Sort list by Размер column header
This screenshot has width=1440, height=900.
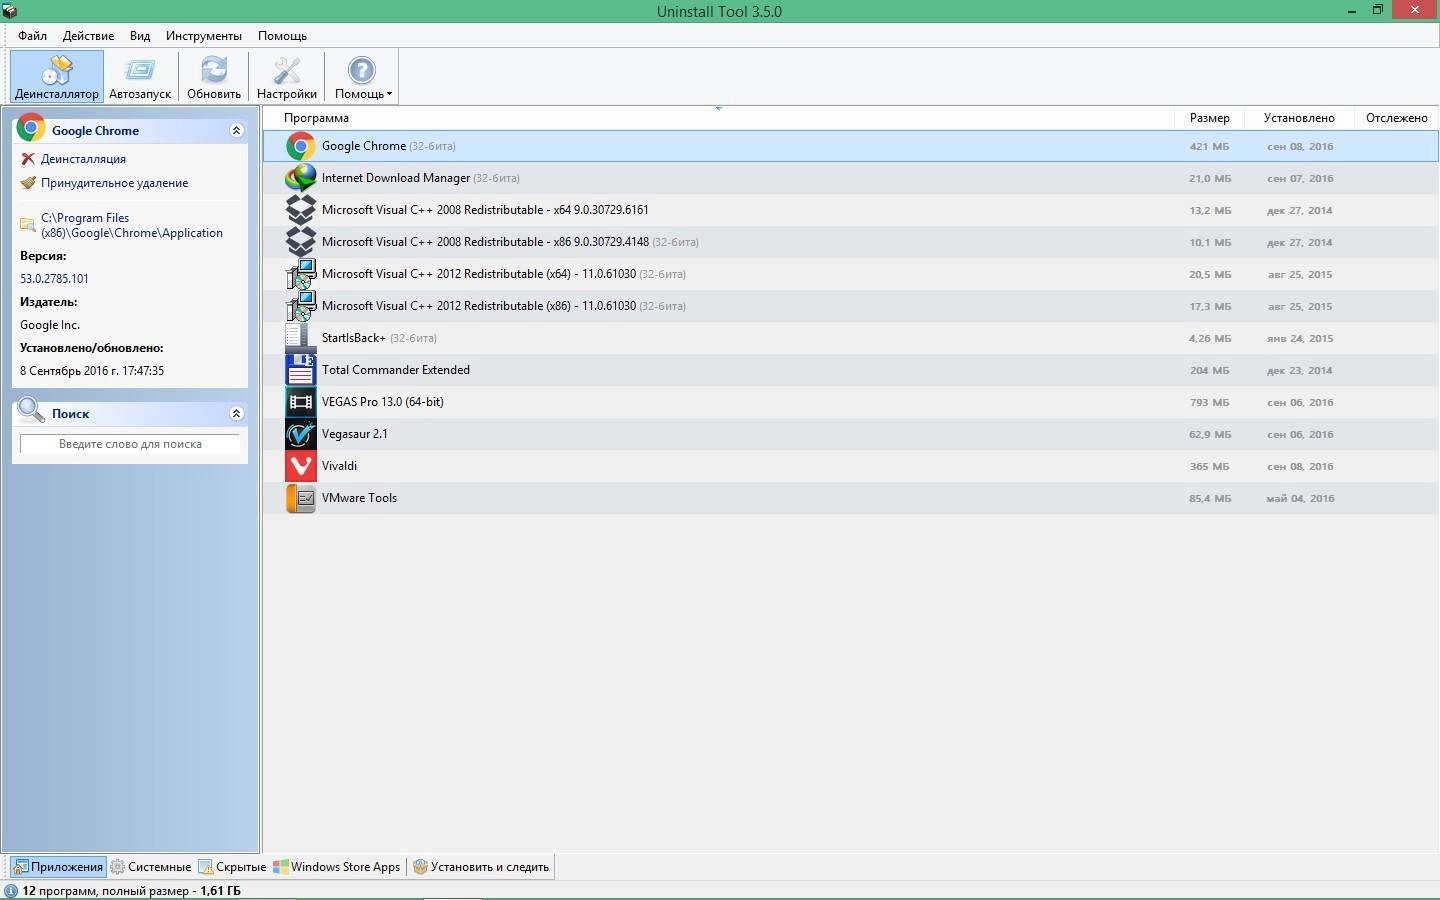(1209, 118)
